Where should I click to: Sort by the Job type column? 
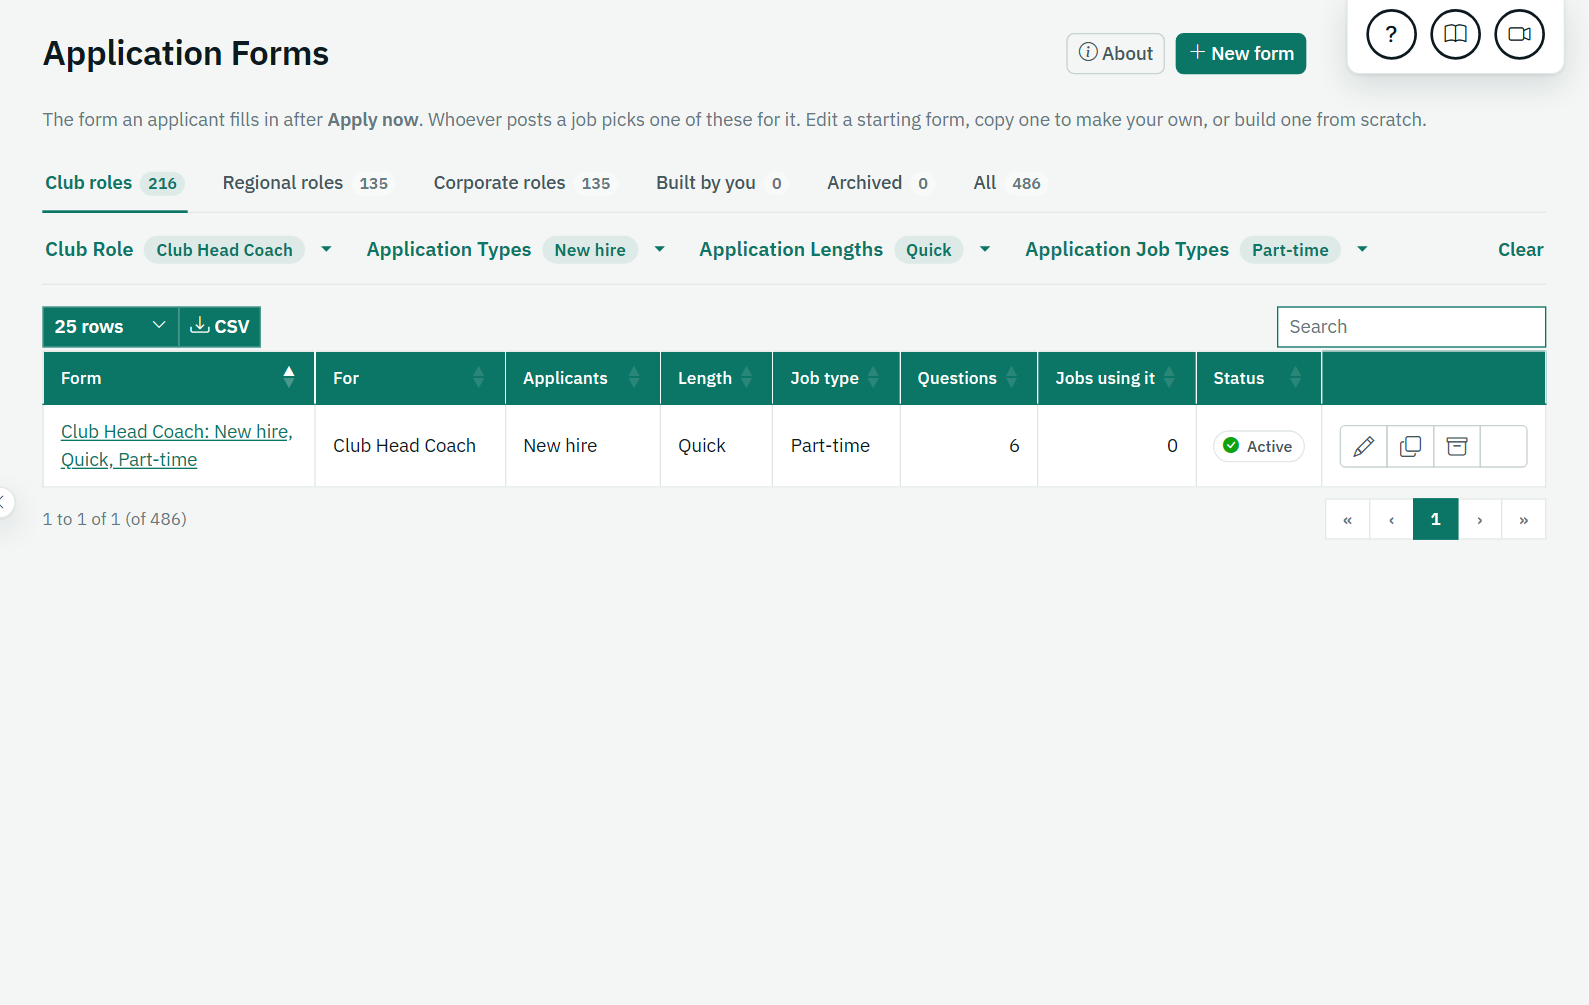pyautogui.click(x=836, y=378)
